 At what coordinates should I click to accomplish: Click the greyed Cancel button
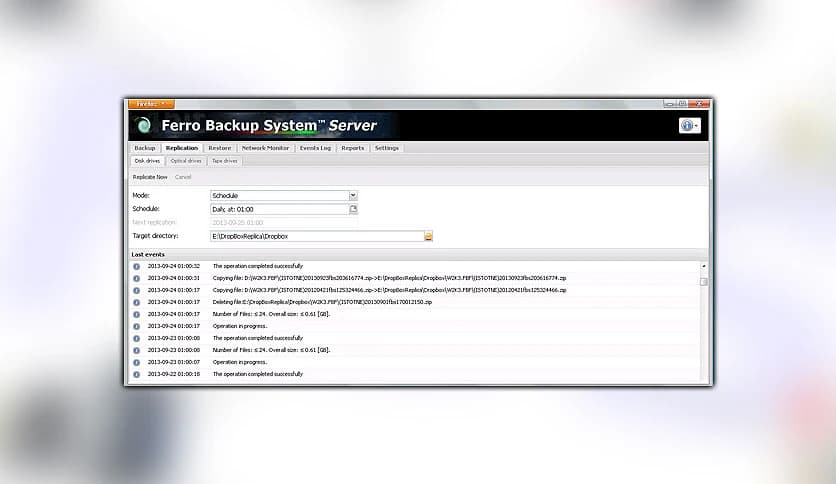click(x=183, y=177)
